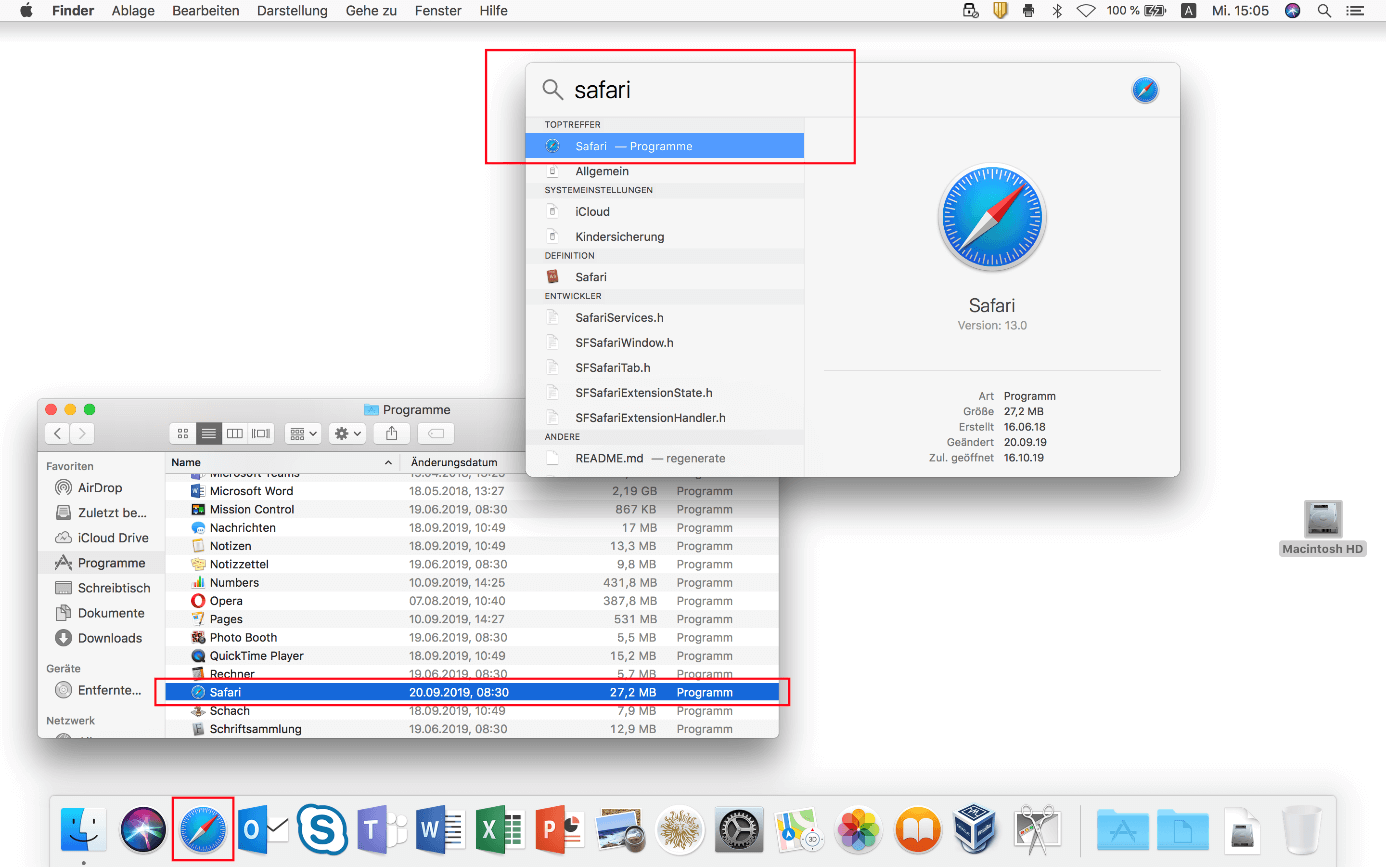Open Finder action gear dropdown
This screenshot has width=1386, height=867.
(x=347, y=433)
